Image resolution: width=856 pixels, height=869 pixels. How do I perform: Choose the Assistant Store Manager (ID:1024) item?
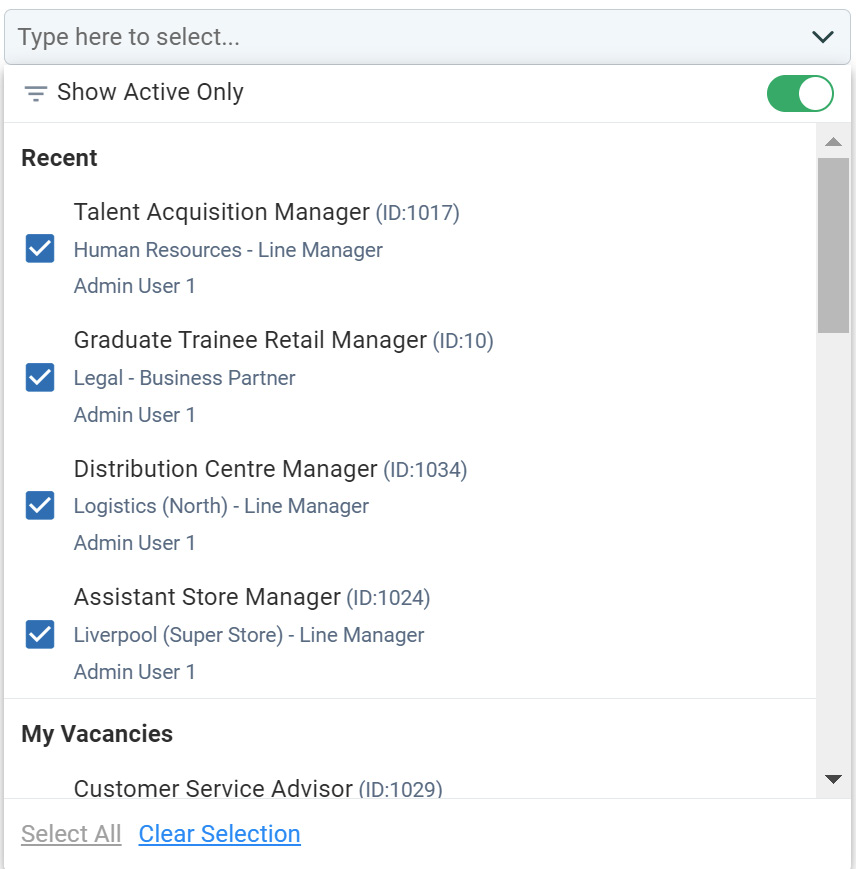(x=252, y=597)
